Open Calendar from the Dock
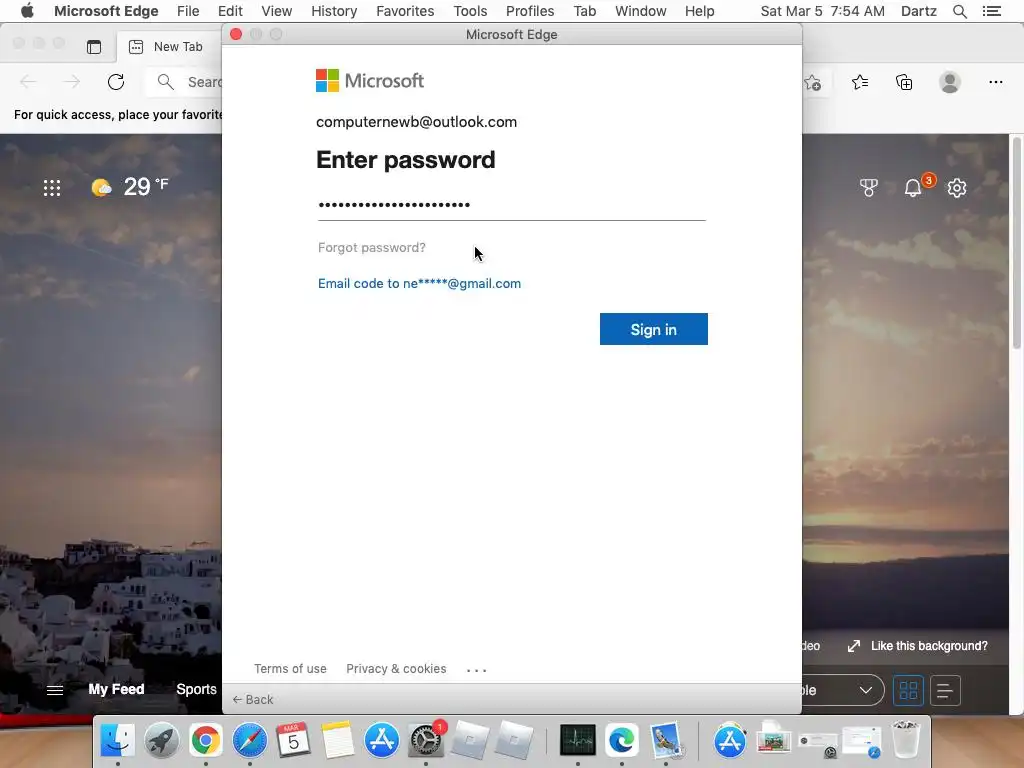 [x=293, y=740]
